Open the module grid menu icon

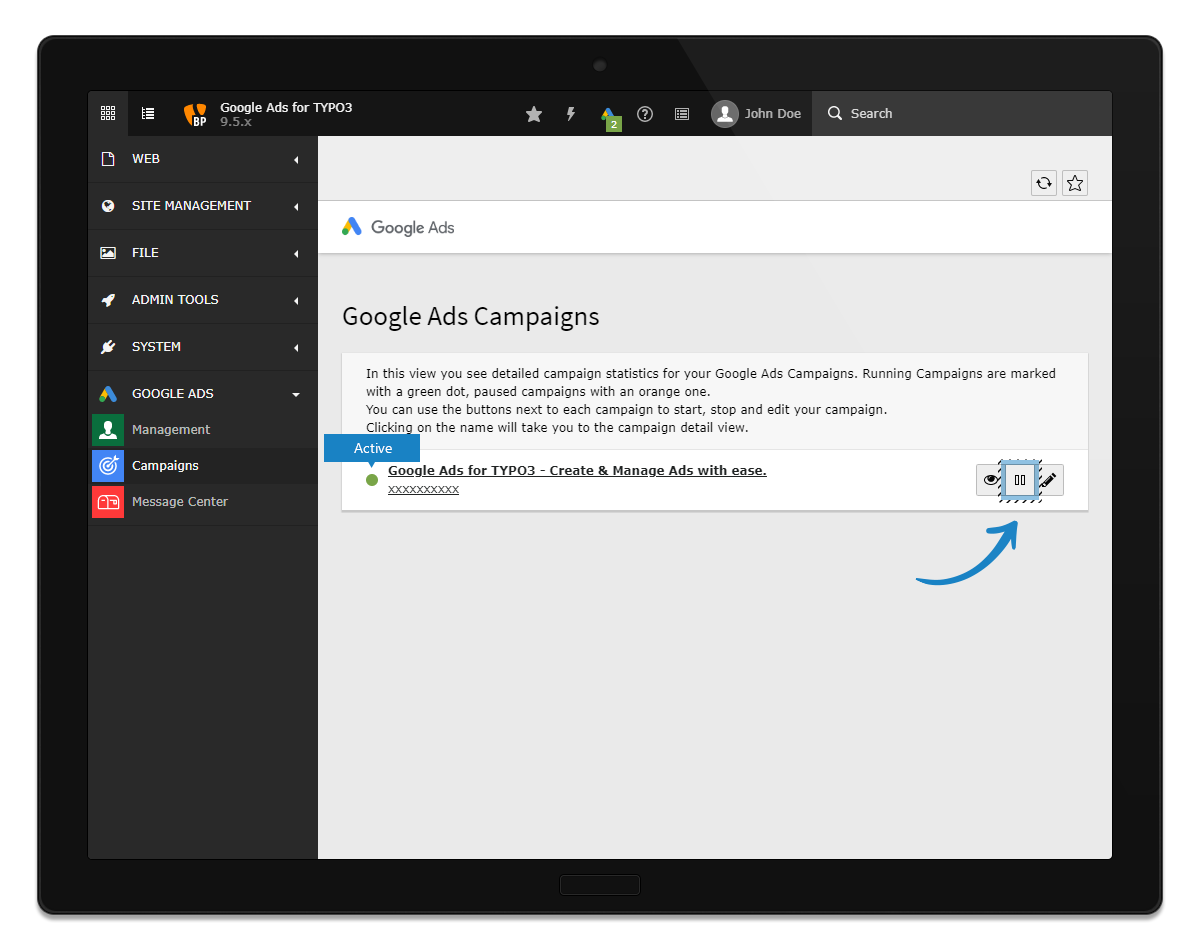coord(108,114)
